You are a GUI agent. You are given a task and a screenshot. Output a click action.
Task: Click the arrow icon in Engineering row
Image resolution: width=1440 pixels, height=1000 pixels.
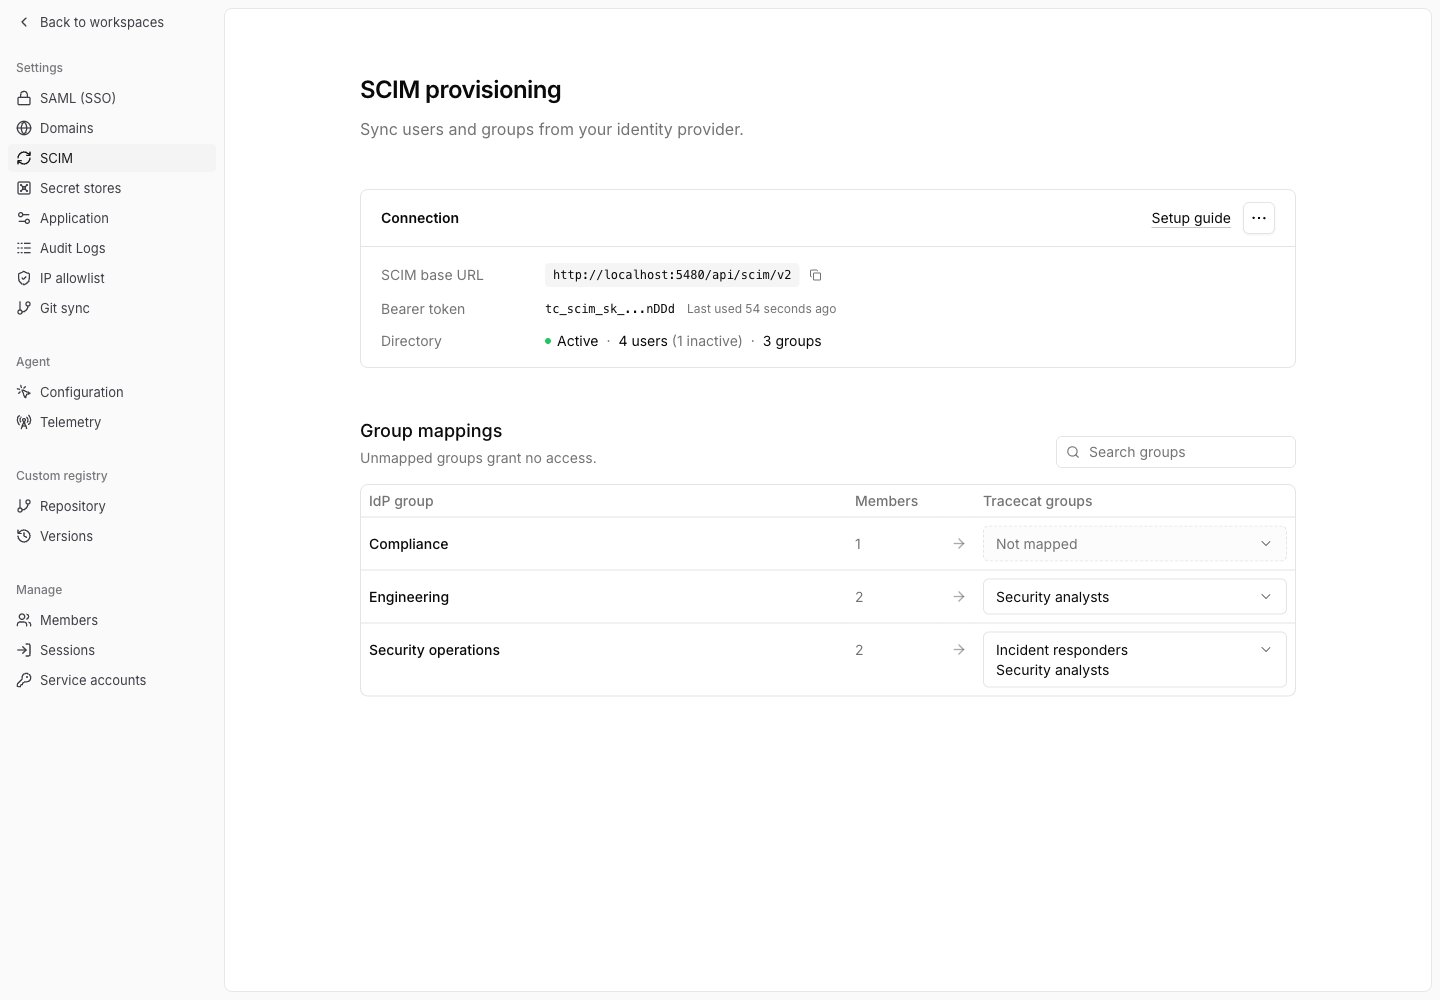tap(959, 597)
